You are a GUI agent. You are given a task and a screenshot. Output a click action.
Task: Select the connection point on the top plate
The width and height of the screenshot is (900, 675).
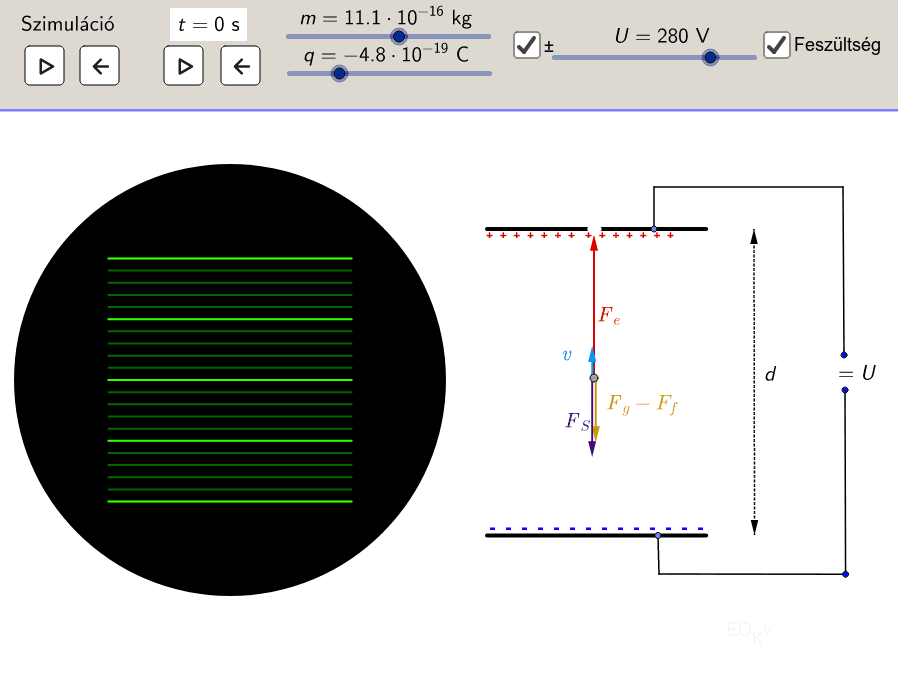click(x=654, y=229)
